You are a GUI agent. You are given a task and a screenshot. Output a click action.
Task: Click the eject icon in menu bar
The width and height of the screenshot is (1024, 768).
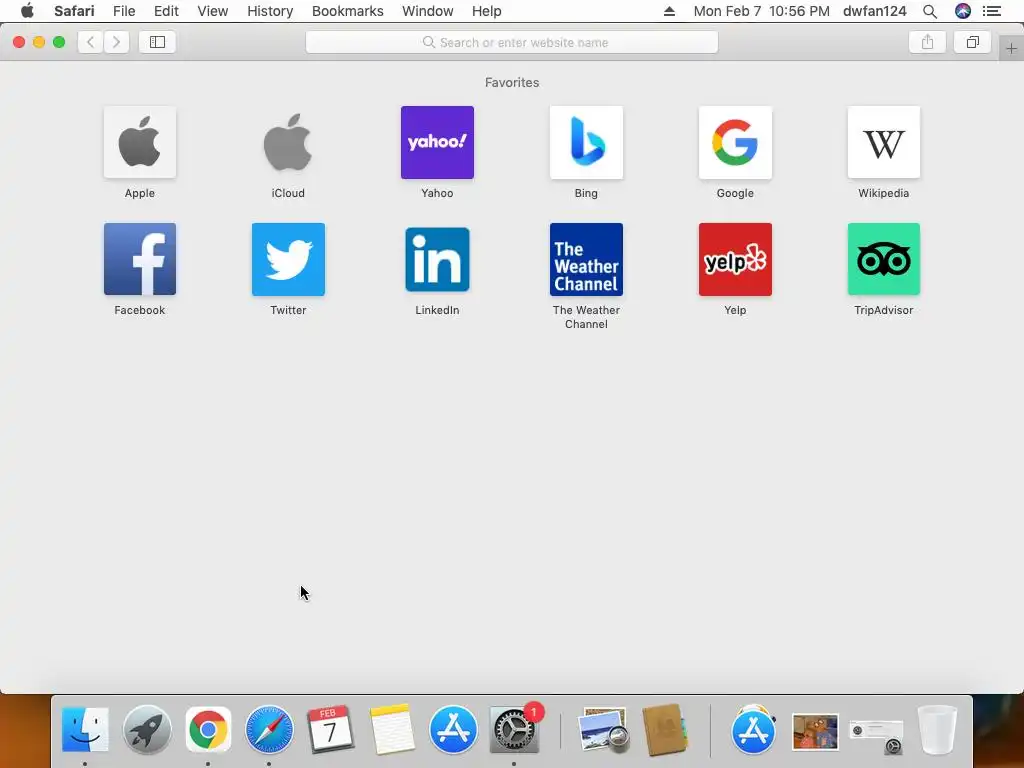669,11
